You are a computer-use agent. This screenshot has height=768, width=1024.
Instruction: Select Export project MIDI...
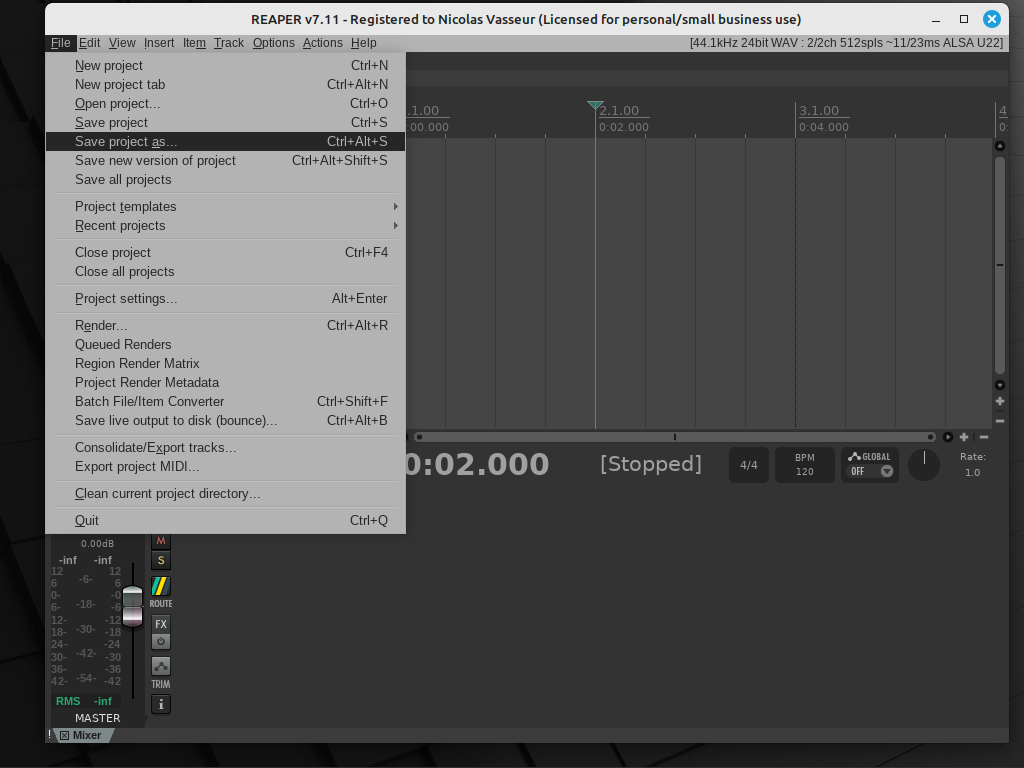(x=226, y=466)
